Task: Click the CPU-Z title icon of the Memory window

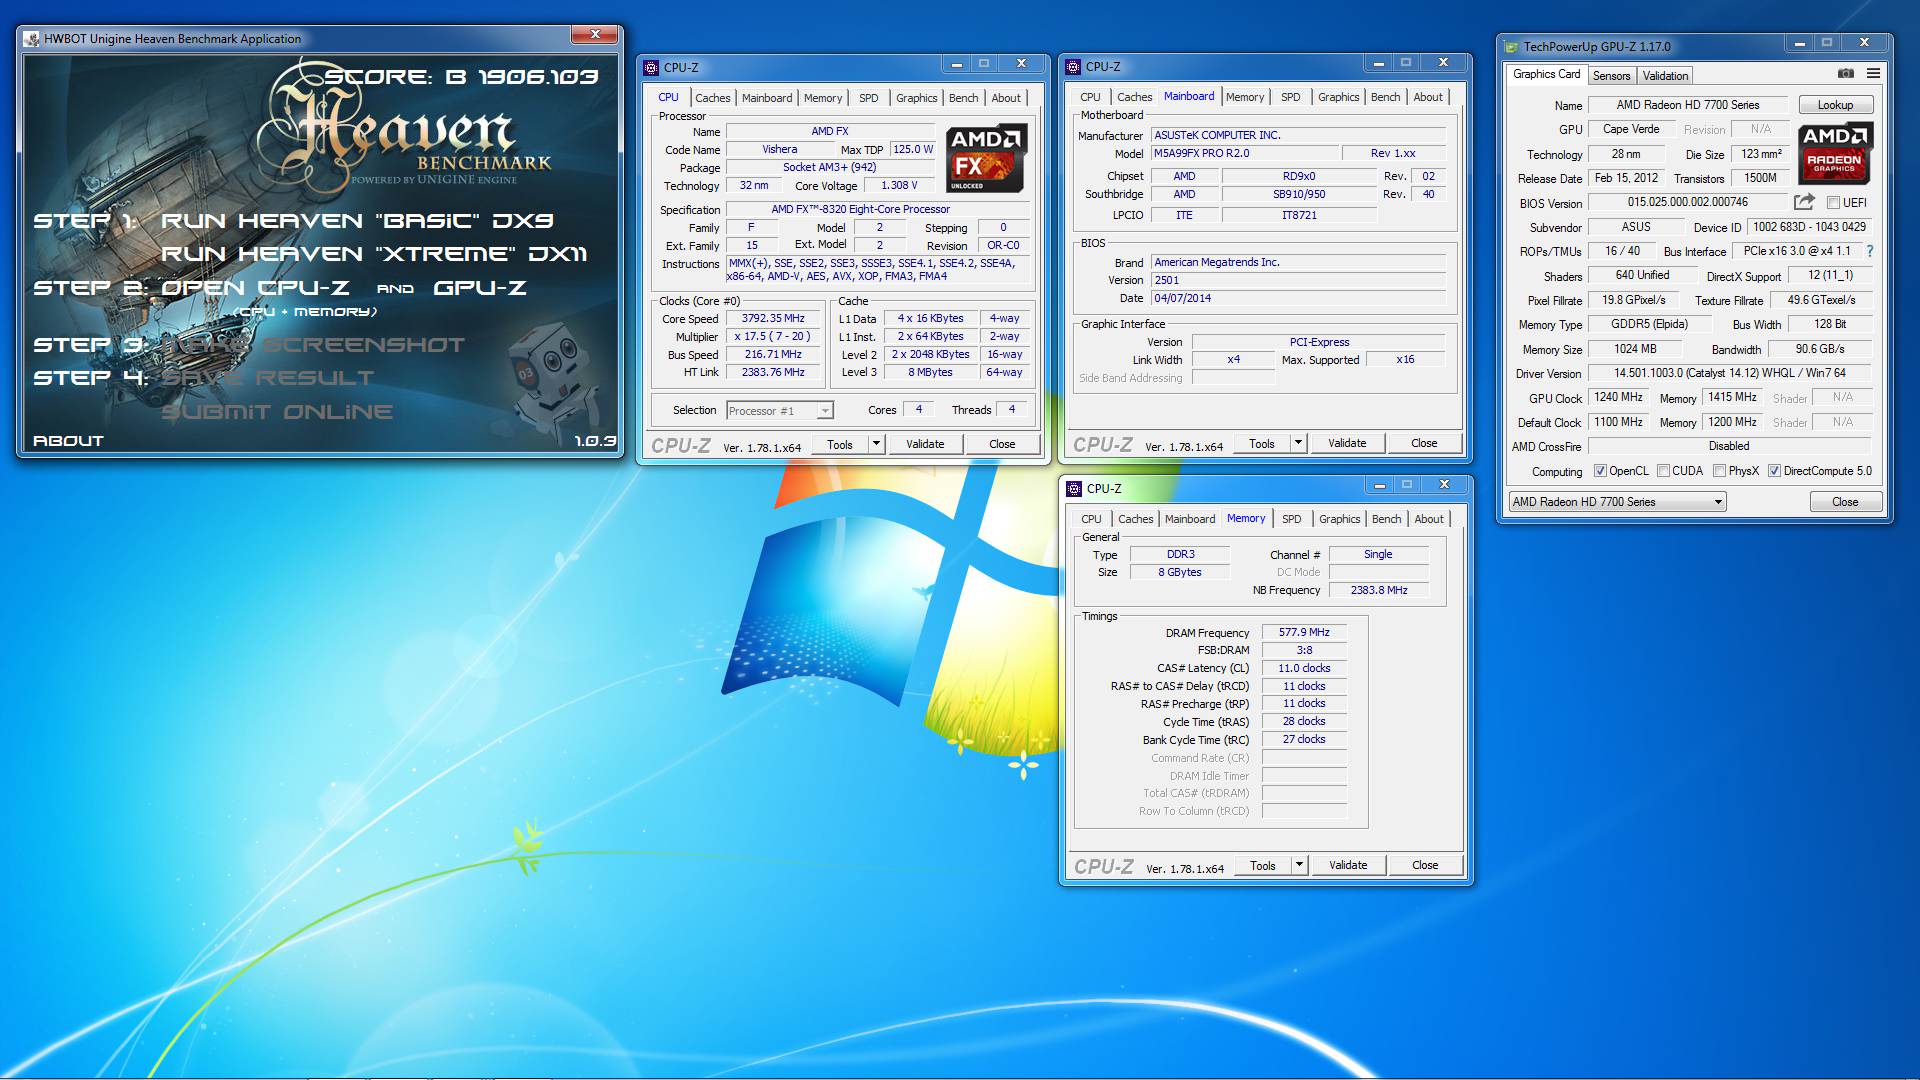Action: [x=1074, y=488]
